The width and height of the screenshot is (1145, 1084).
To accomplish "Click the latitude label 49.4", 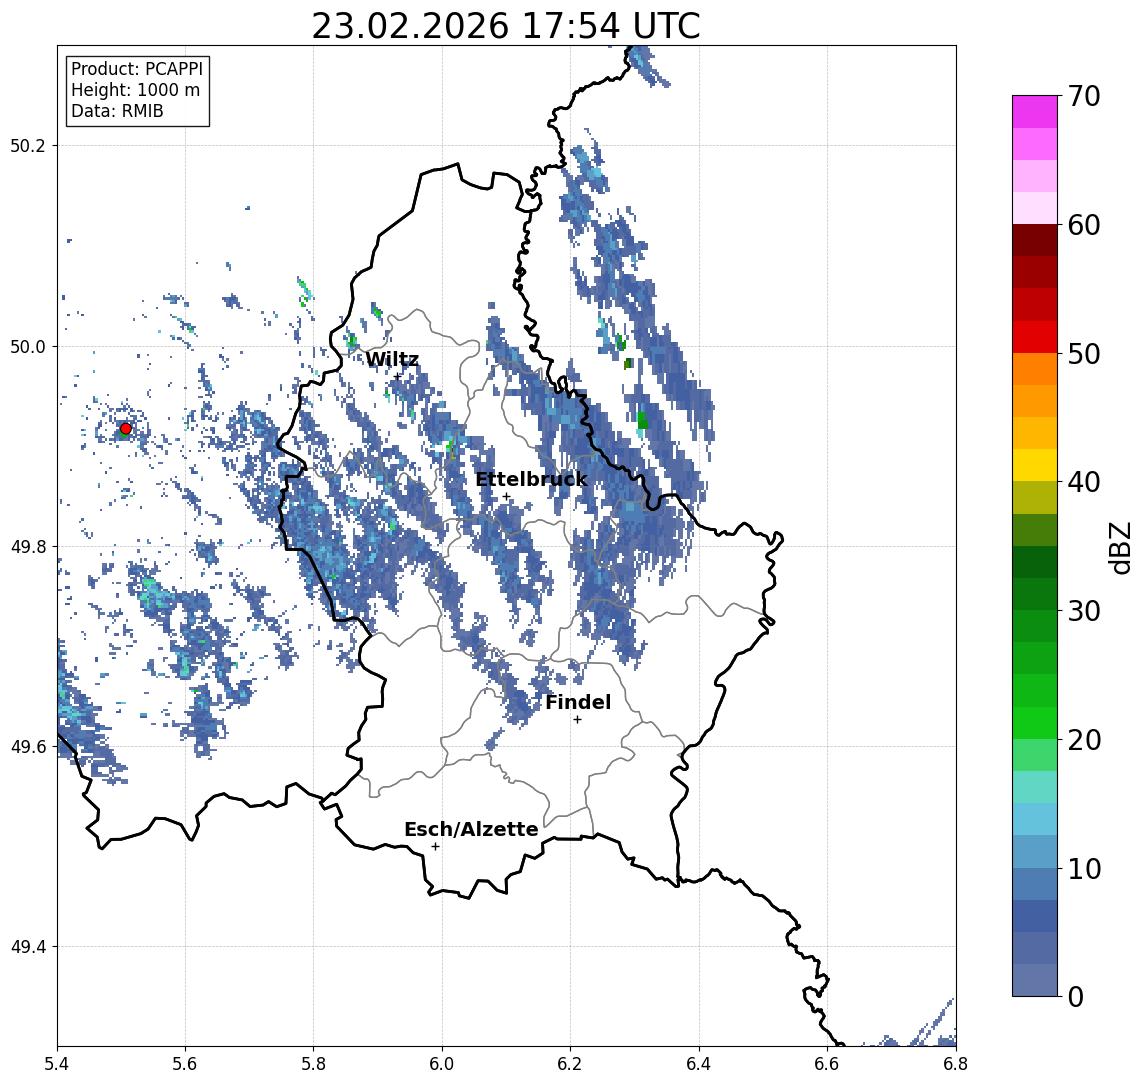I will click(28, 947).
